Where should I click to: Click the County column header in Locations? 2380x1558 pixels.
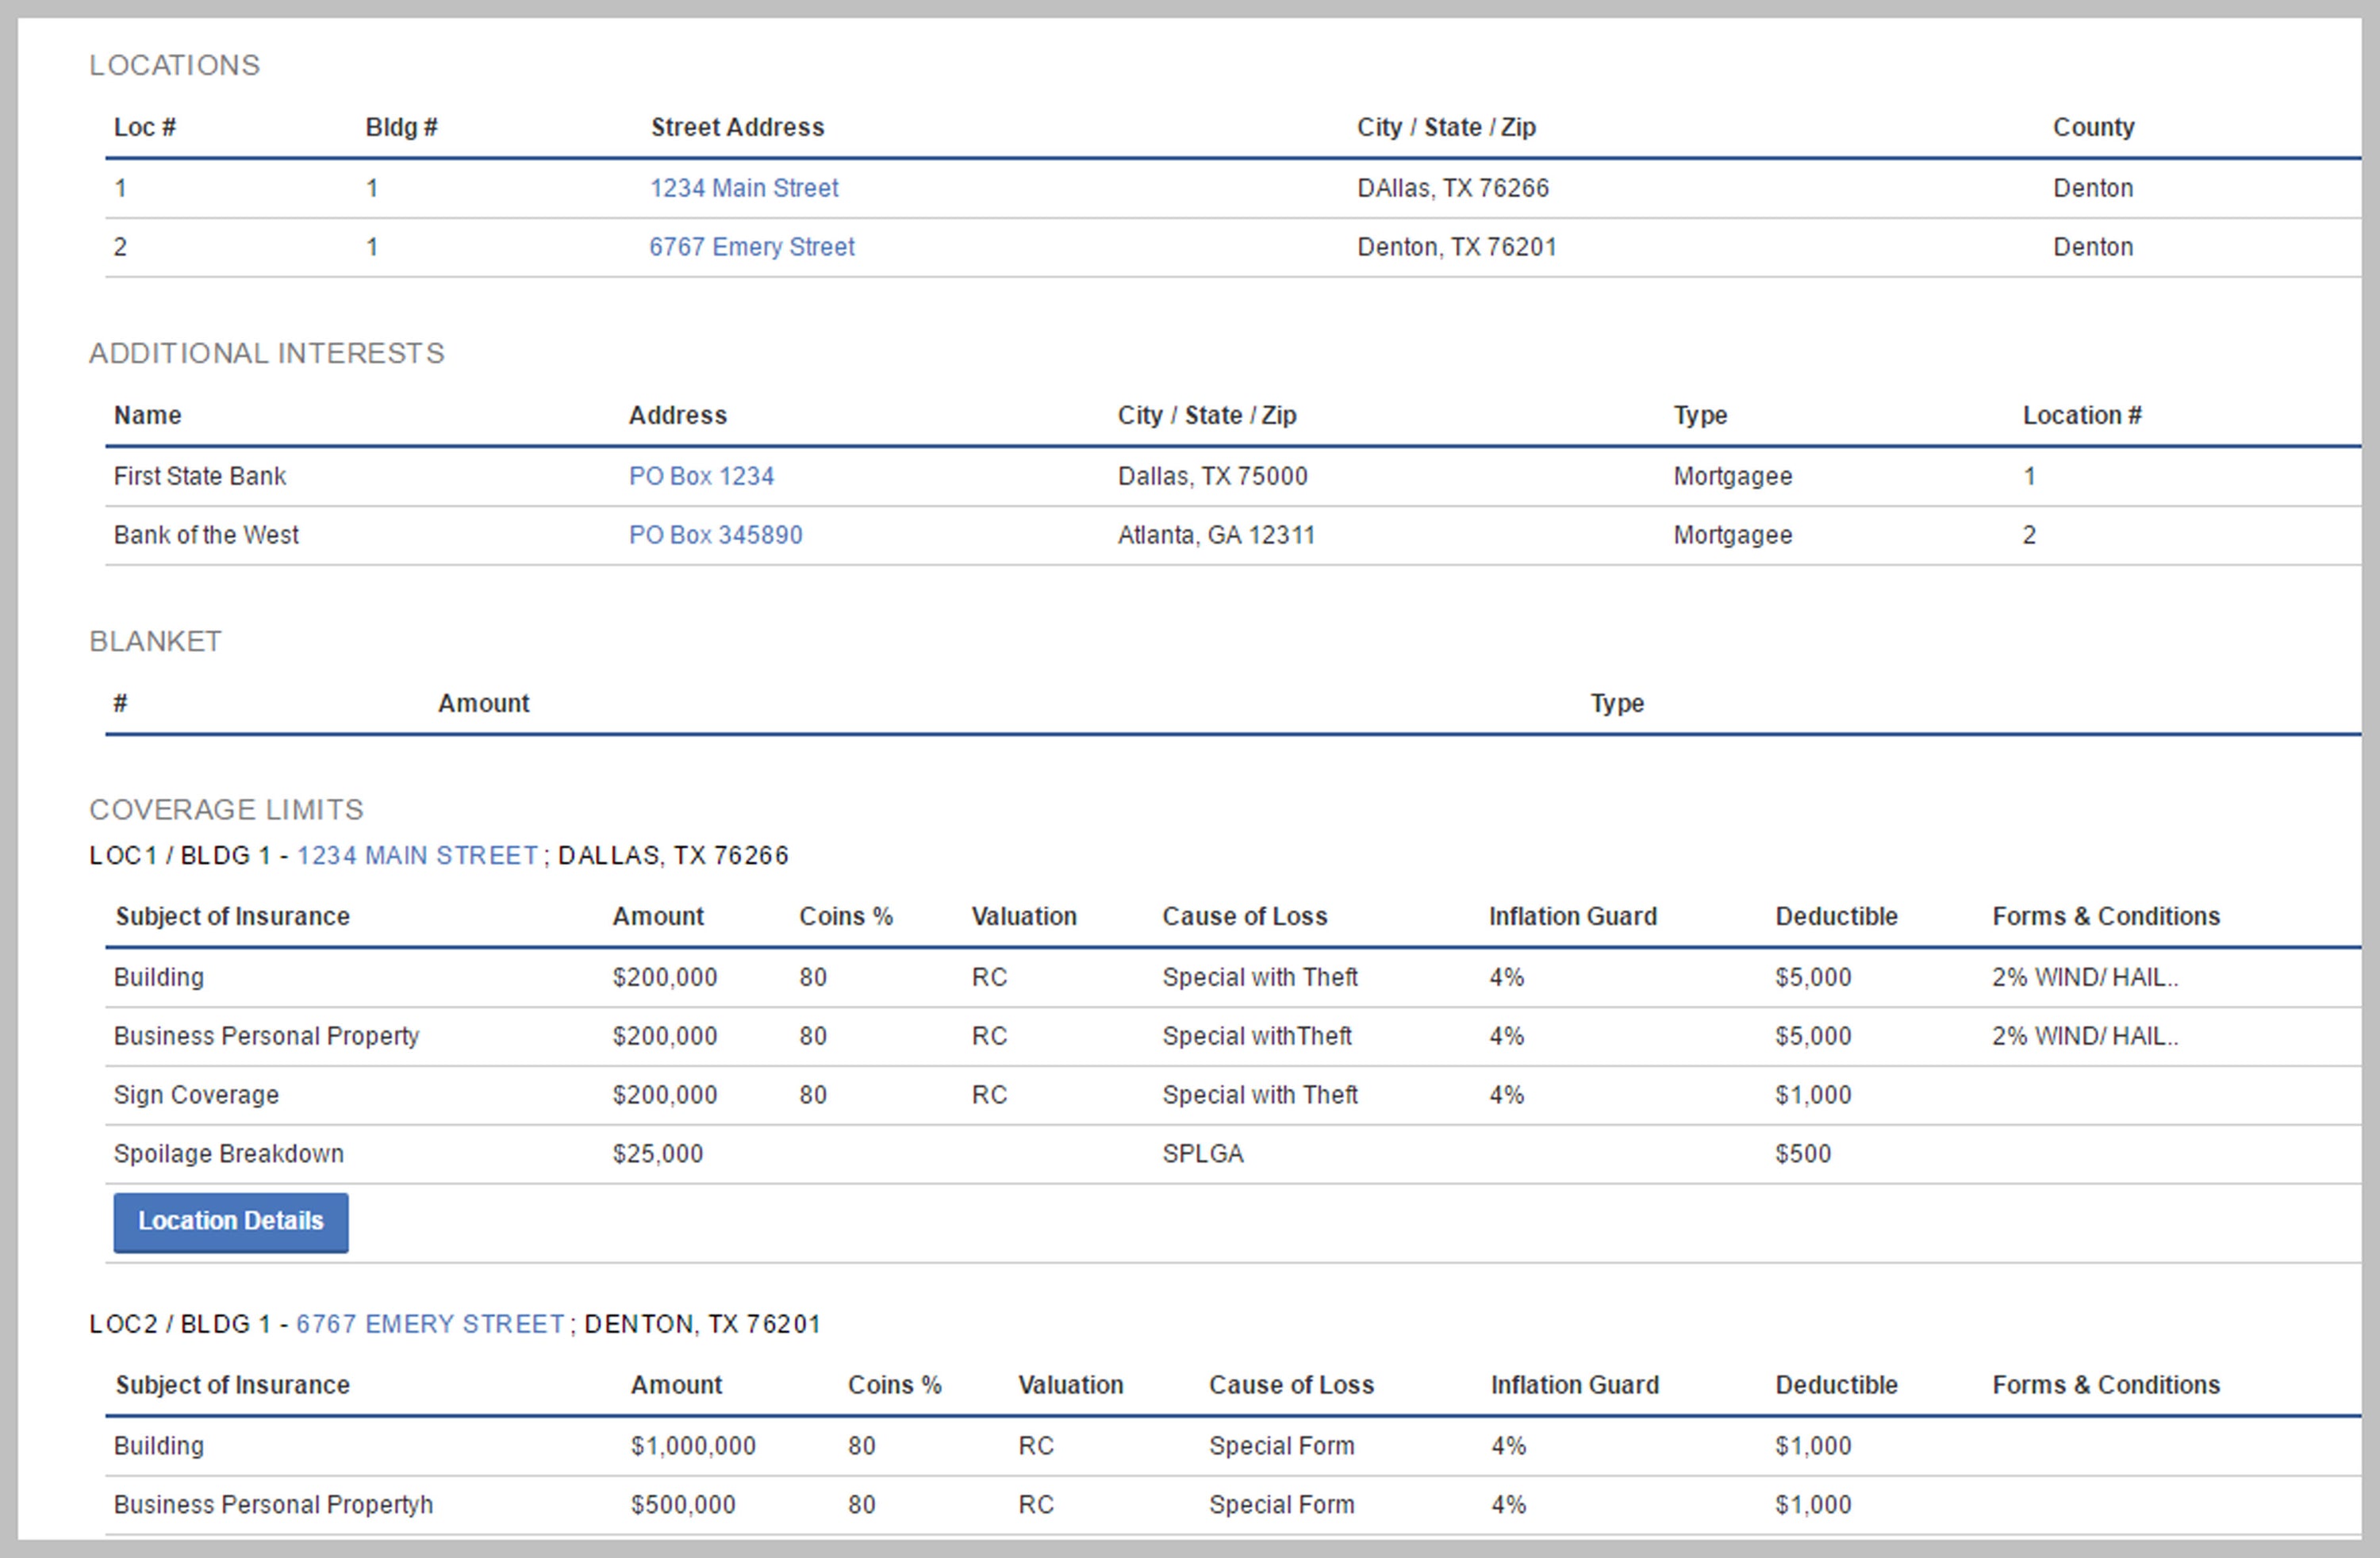[x=2093, y=127]
